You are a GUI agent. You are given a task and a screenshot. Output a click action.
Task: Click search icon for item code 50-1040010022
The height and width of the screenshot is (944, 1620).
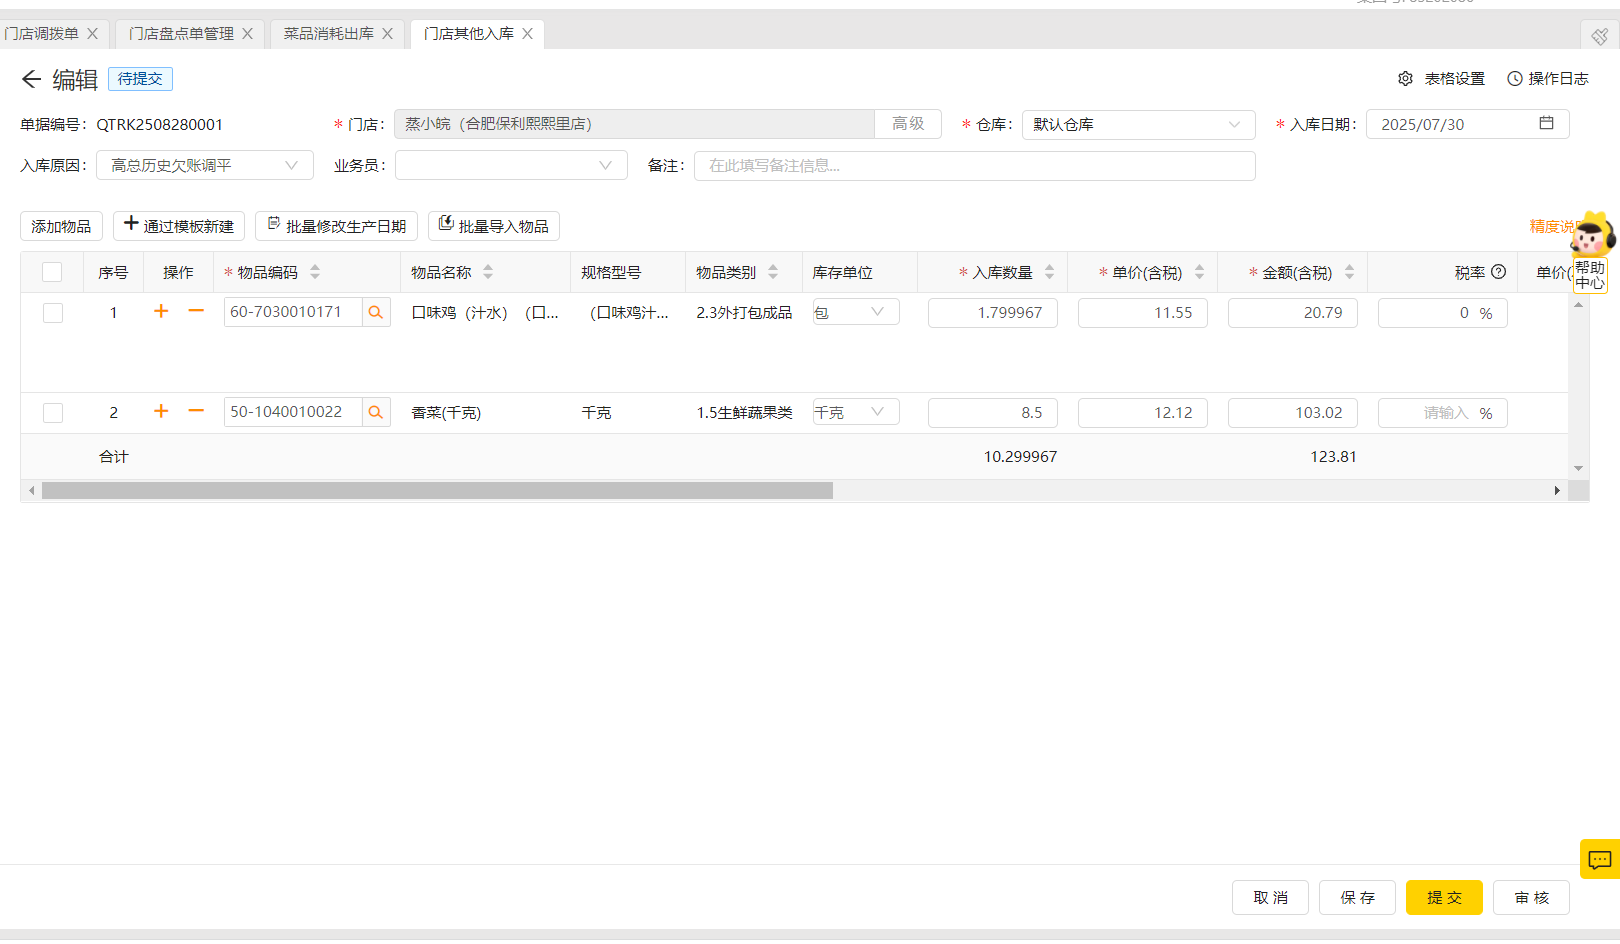(376, 413)
